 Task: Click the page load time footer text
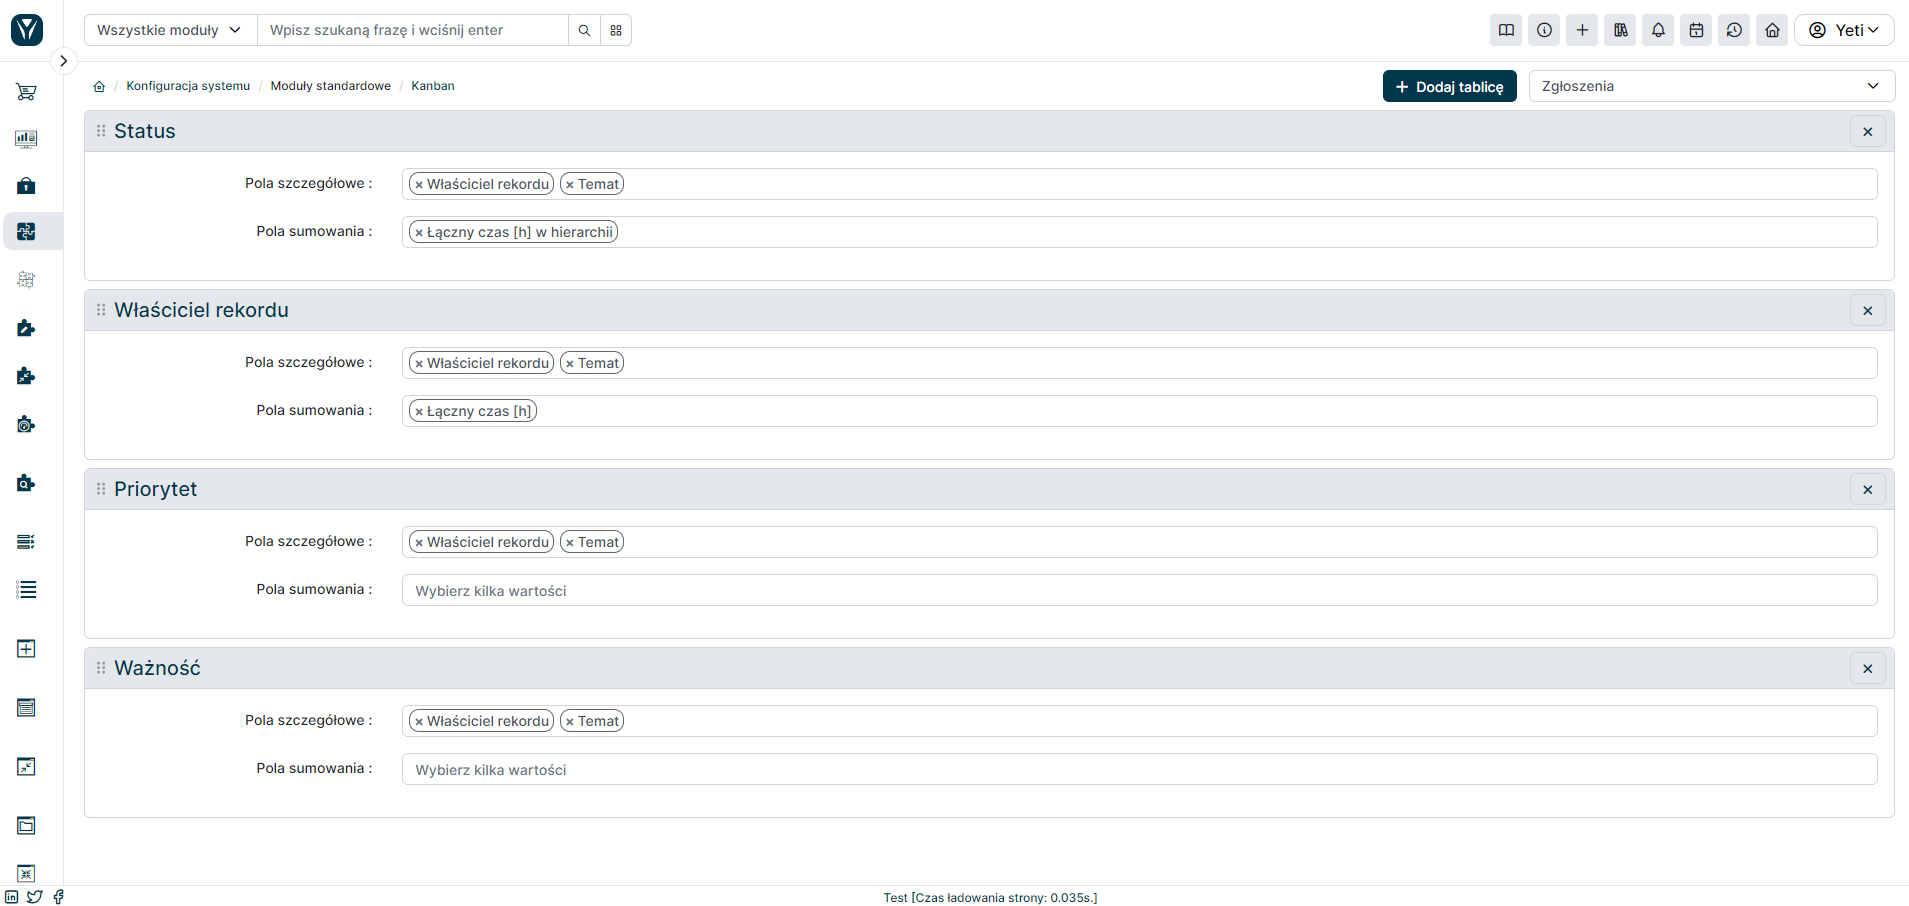[990, 898]
